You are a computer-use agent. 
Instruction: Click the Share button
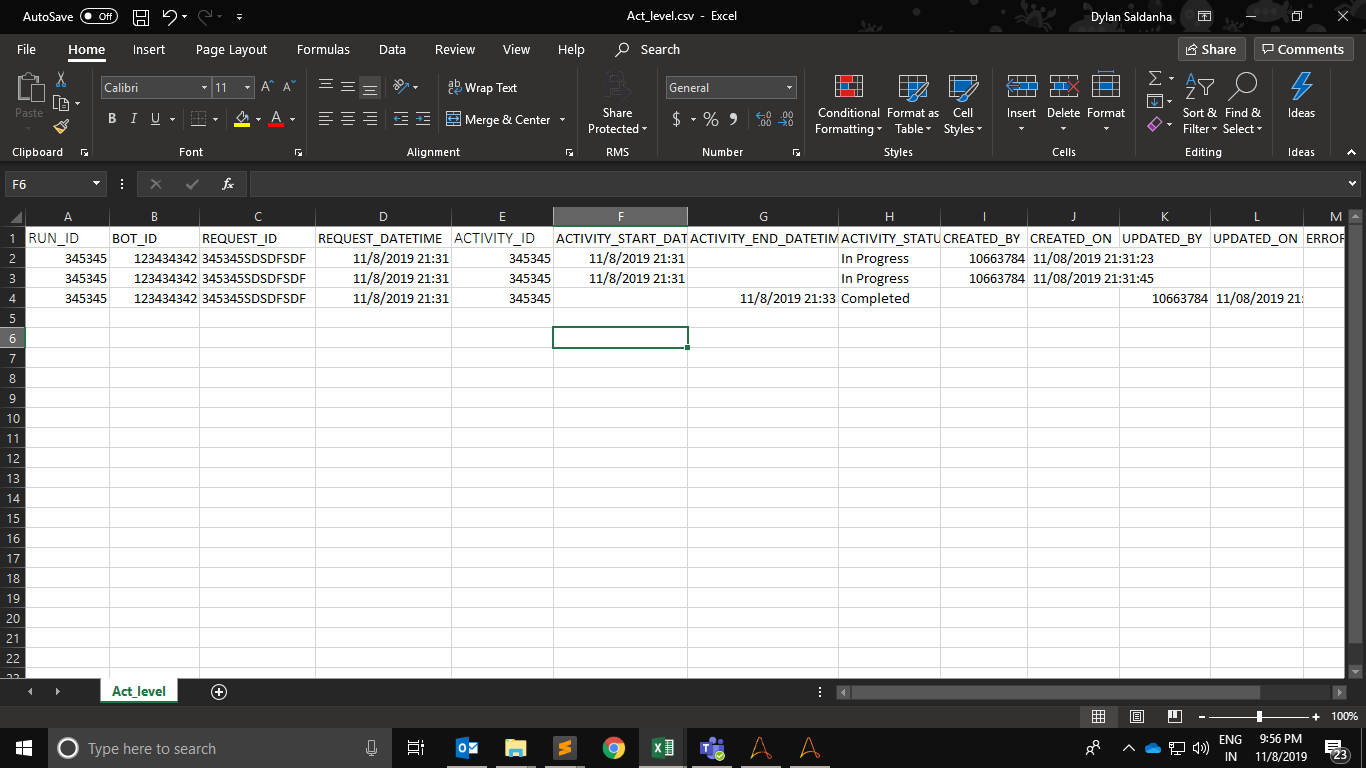tap(1209, 50)
